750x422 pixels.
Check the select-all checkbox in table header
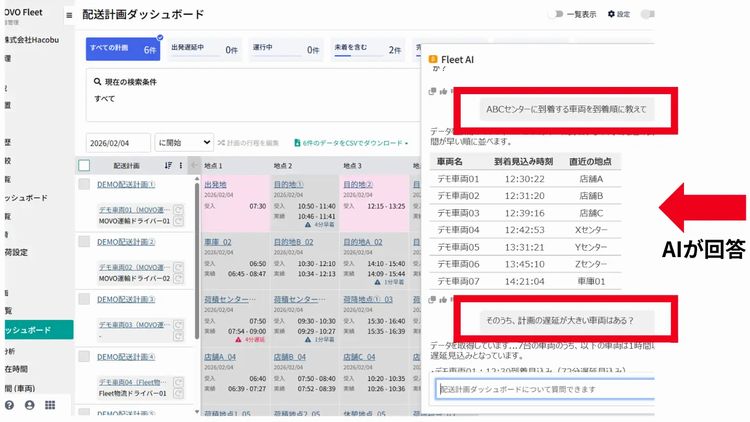84,165
